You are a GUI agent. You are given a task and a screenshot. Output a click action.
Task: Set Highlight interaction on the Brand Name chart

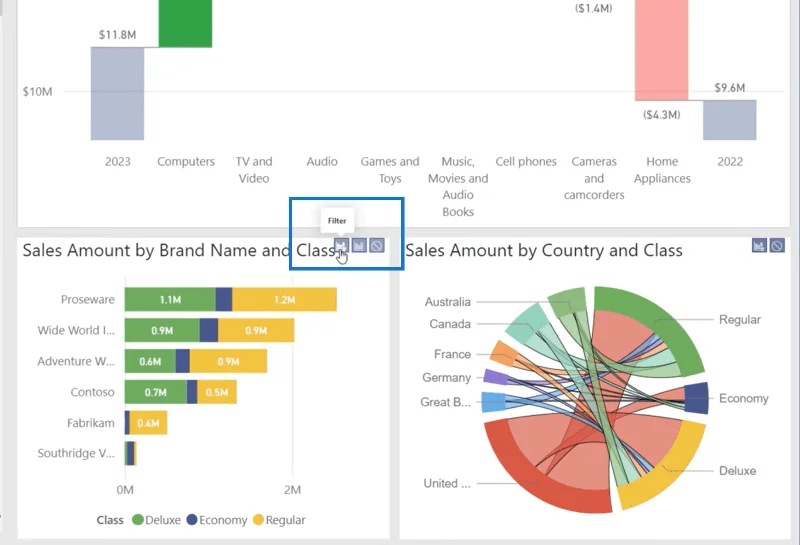pos(359,245)
